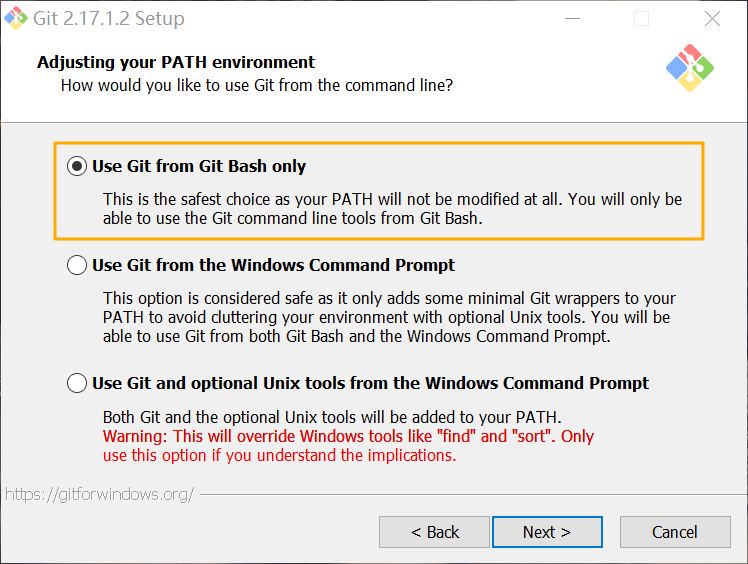
Task: Click the optional Unix tools option label
Action: tap(370, 383)
